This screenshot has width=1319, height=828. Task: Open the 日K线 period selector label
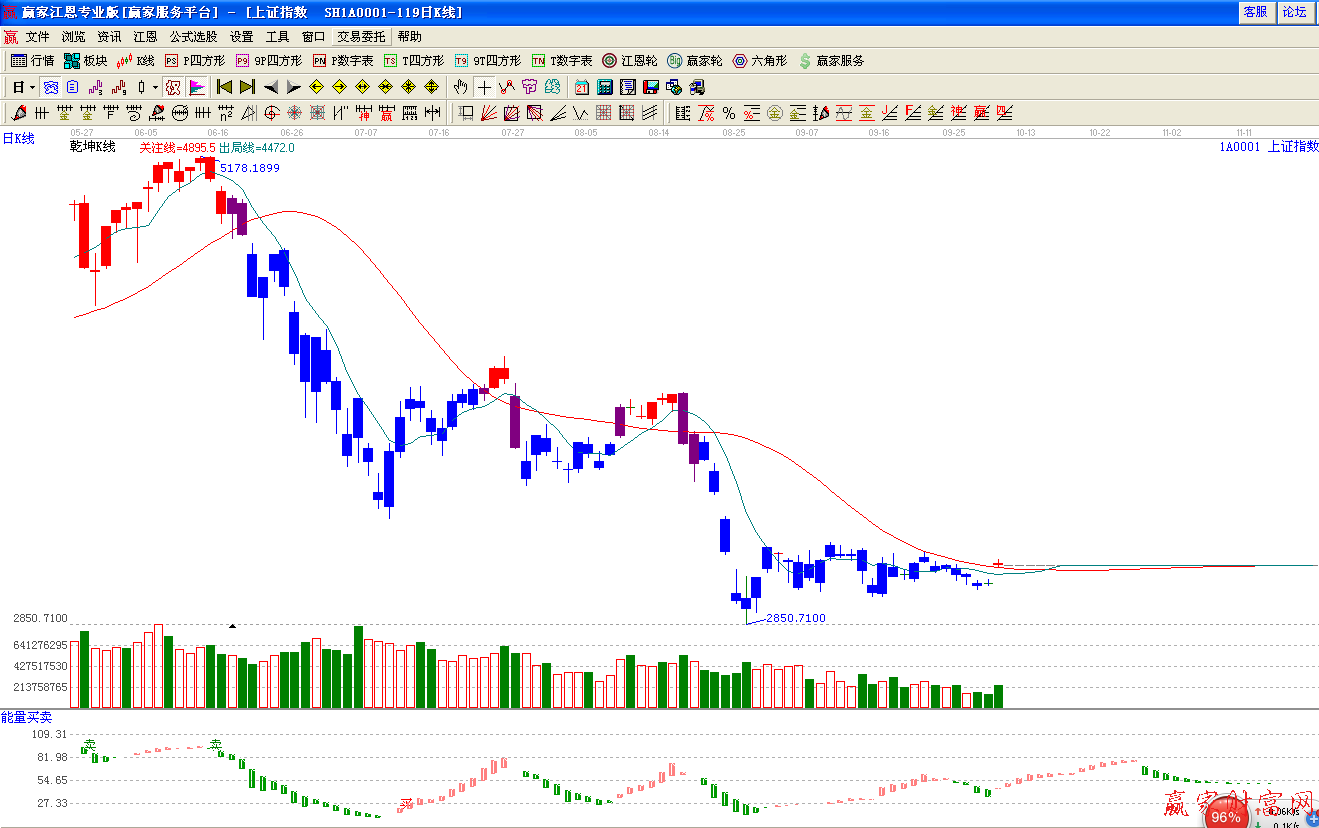(x=18, y=139)
